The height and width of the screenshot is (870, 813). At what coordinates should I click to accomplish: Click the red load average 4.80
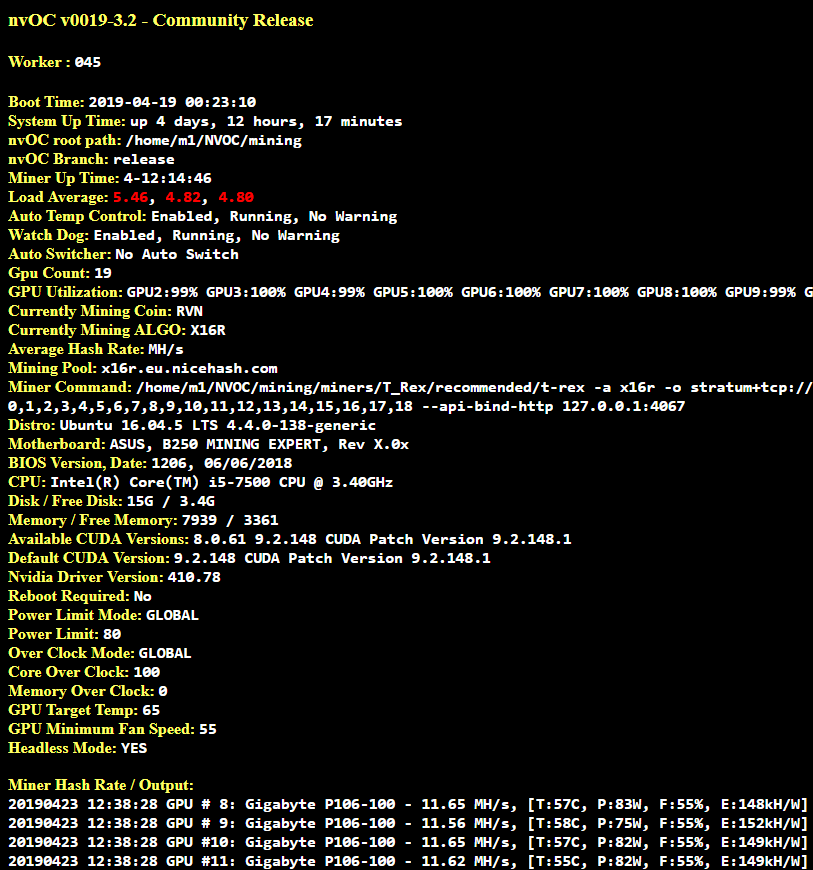(x=236, y=198)
